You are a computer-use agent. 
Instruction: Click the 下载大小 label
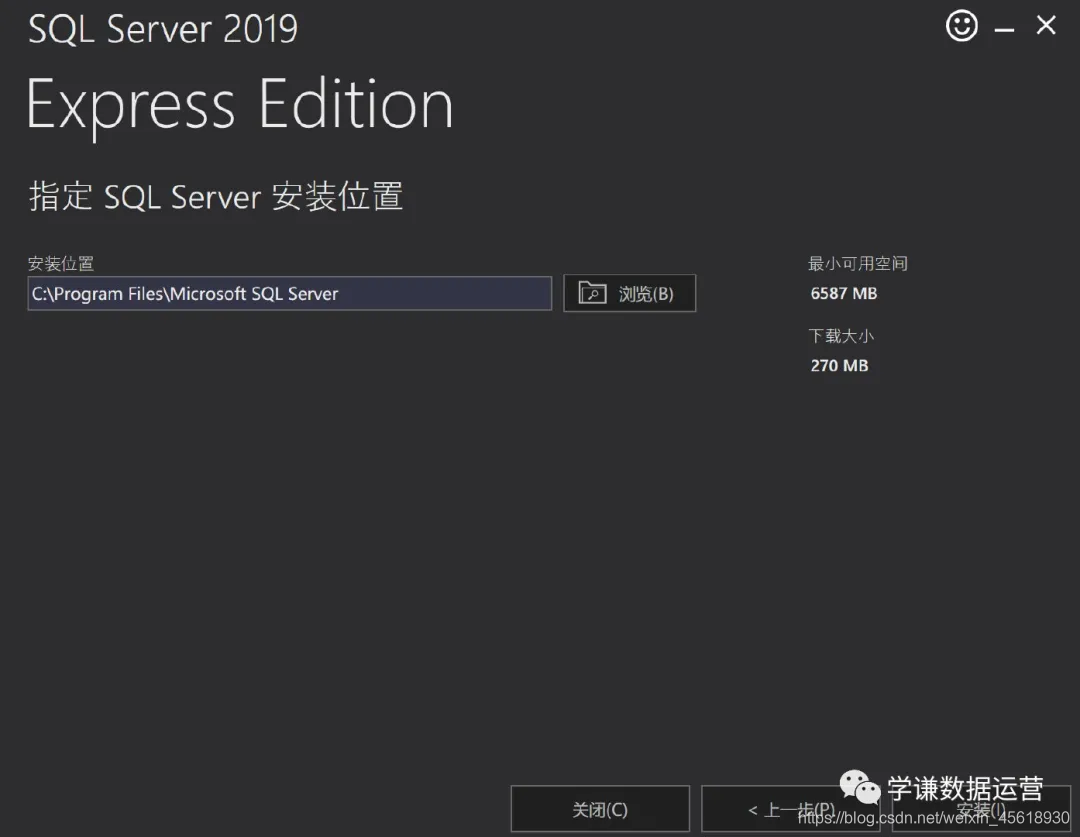pos(841,335)
